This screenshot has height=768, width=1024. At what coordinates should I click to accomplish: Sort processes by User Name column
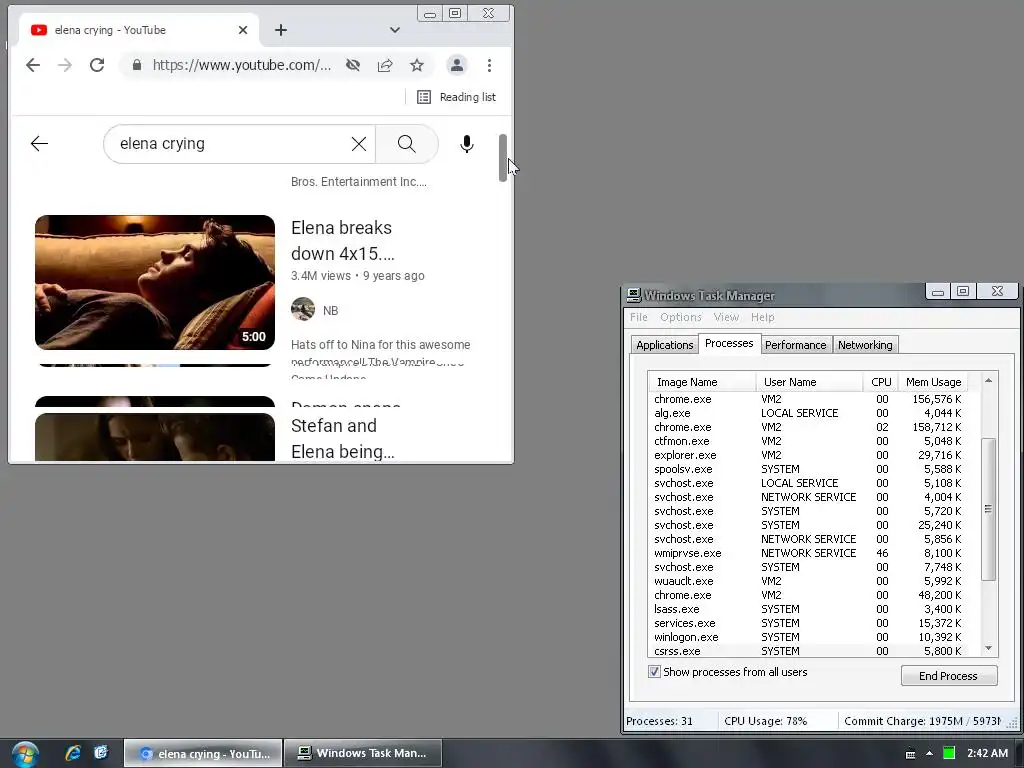(x=809, y=382)
